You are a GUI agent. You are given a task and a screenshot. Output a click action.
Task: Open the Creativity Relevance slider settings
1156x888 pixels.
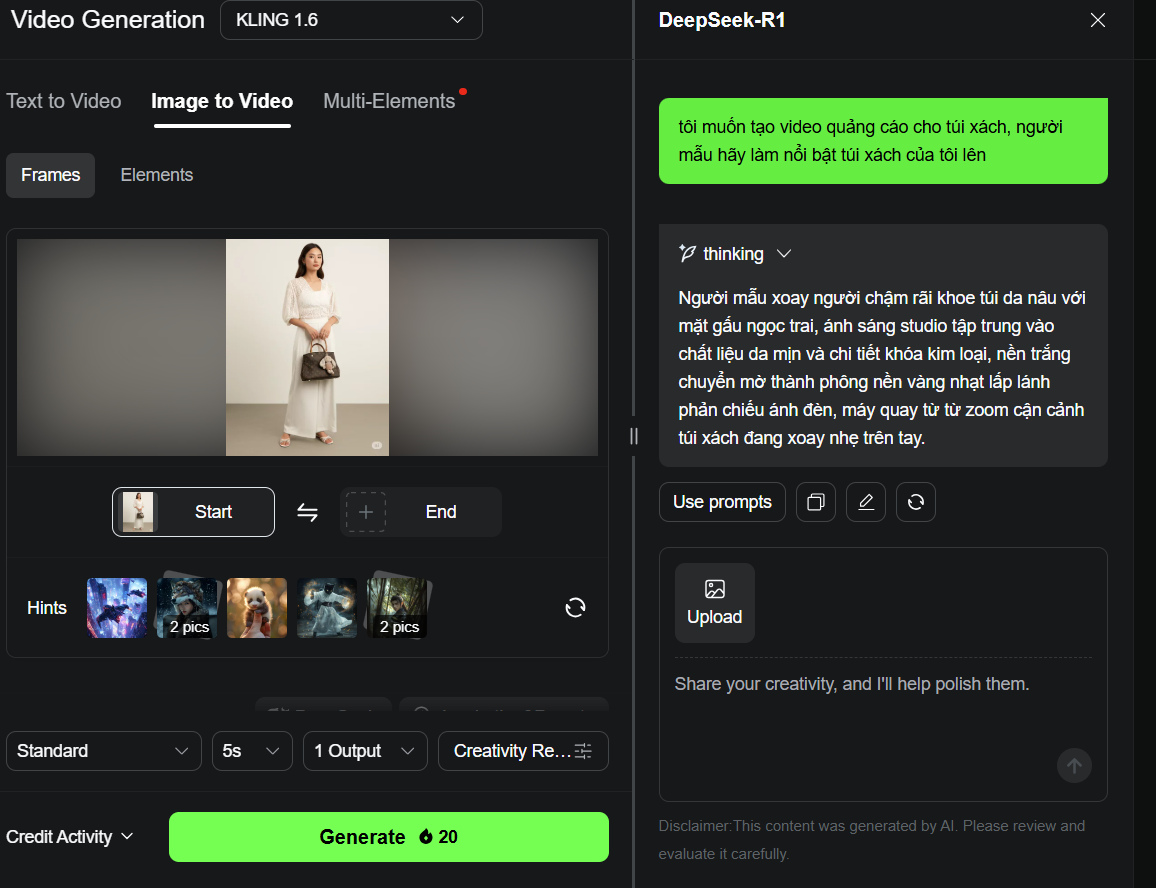coord(523,751)
